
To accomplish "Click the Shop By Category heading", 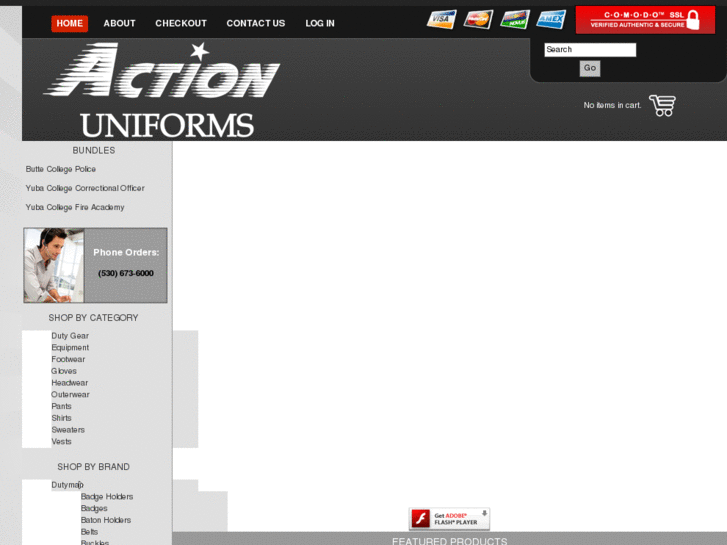I will click(93, 318).
